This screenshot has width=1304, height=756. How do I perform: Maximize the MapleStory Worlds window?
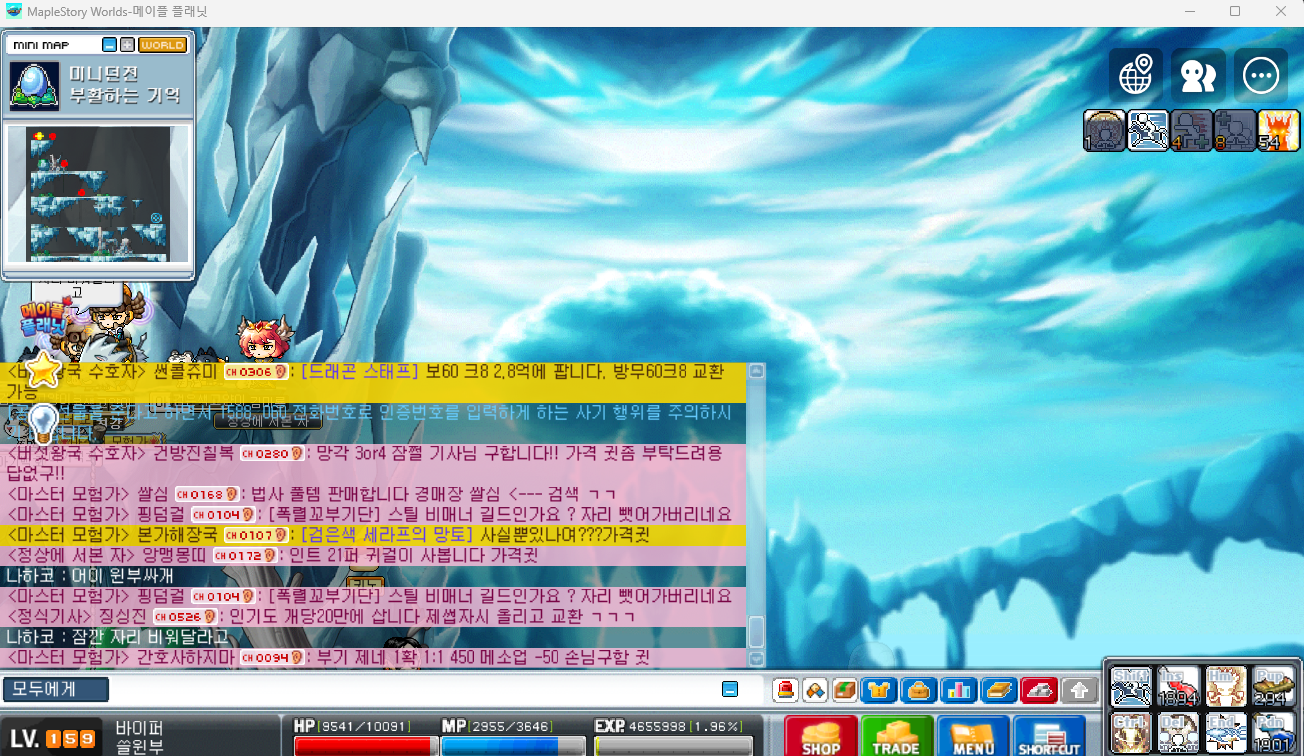[x=1235, y=12]
